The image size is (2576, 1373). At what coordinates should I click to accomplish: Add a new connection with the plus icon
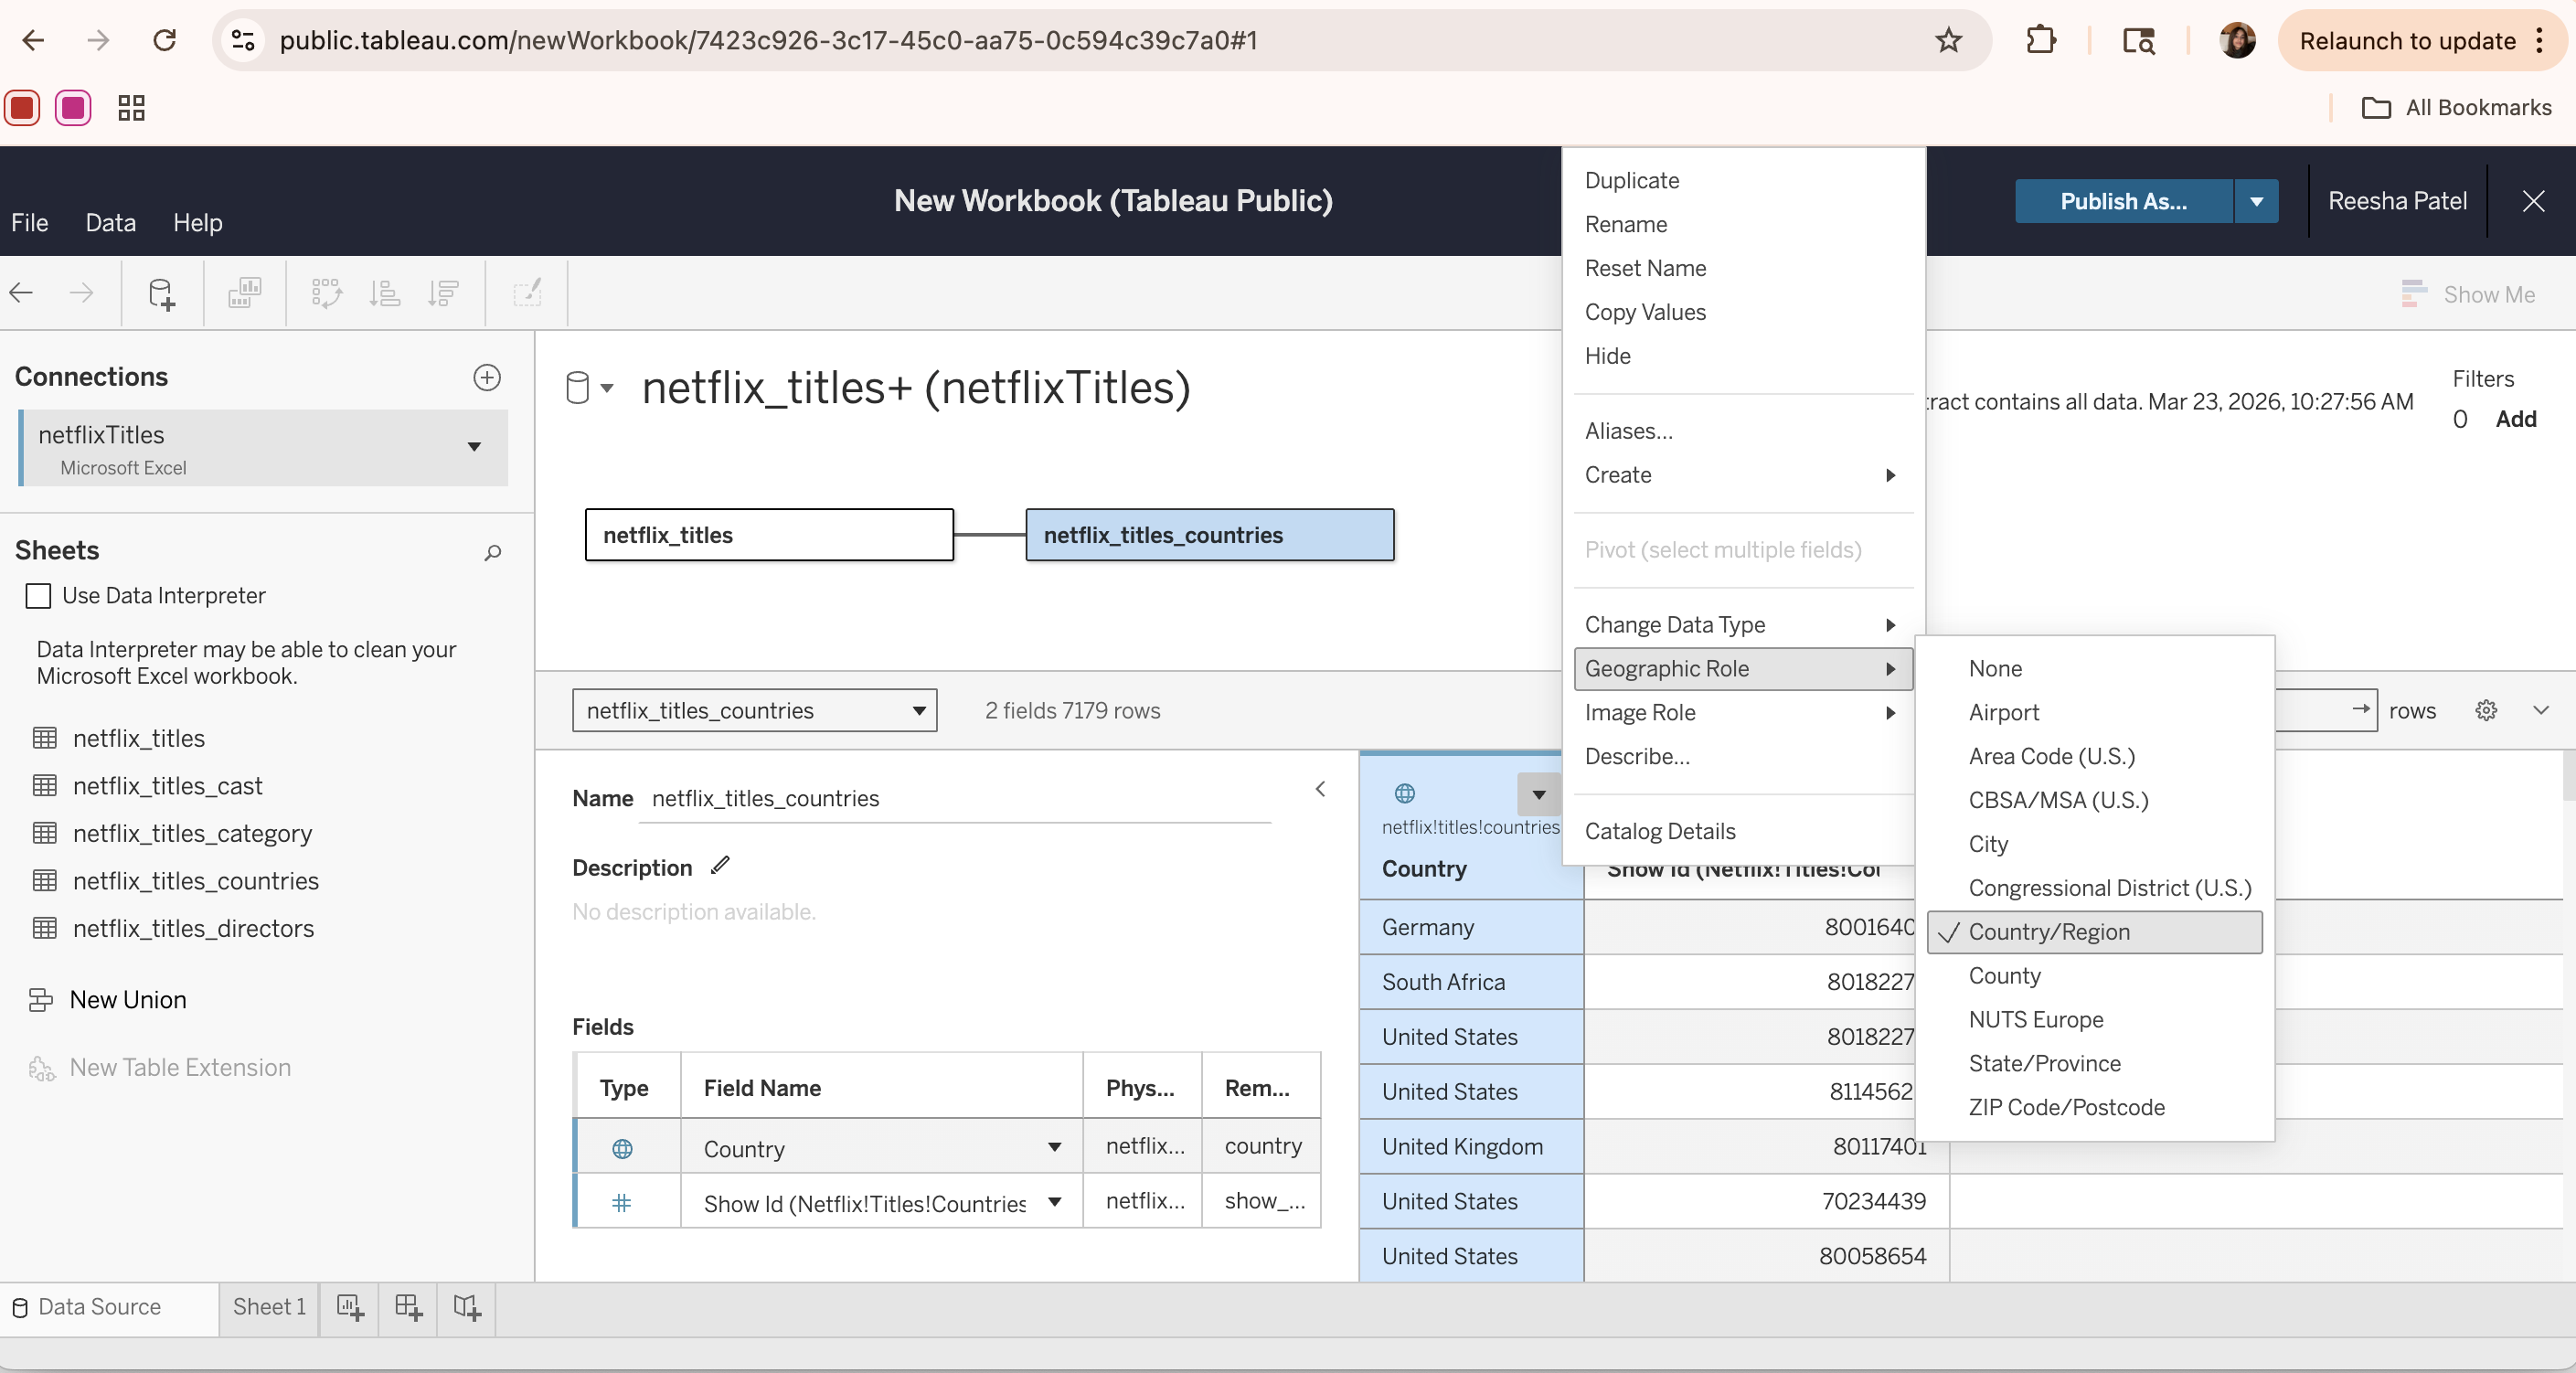(x=487, y=377)
